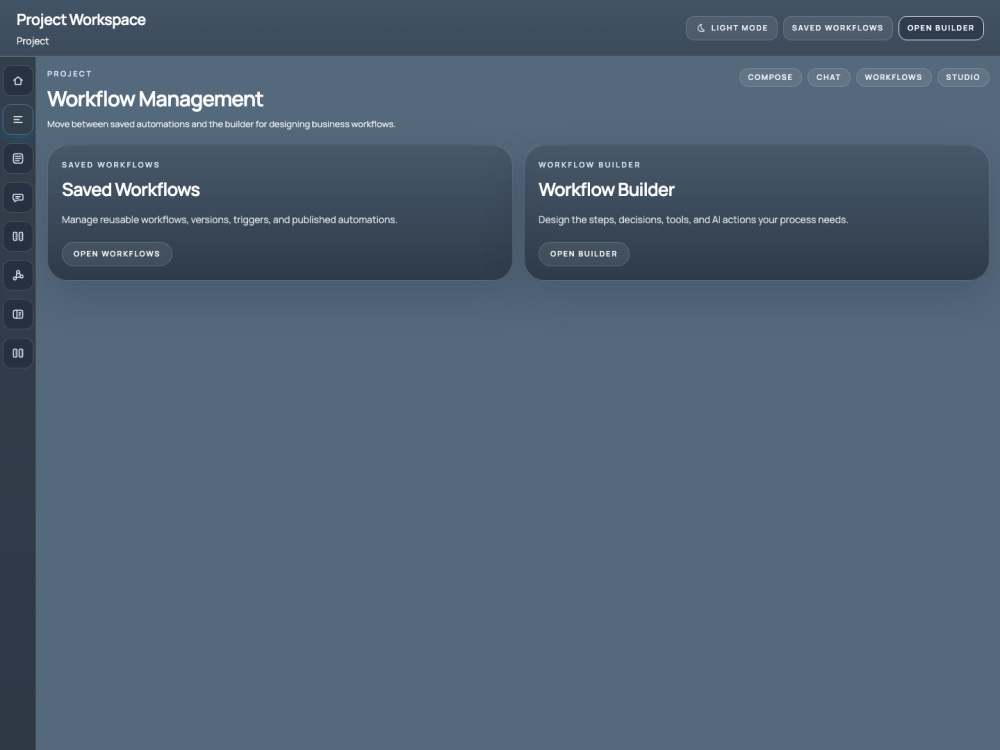Screen dimensions: 1000x750
Task: Switch to Light Mode
Action: pos(732,28)
